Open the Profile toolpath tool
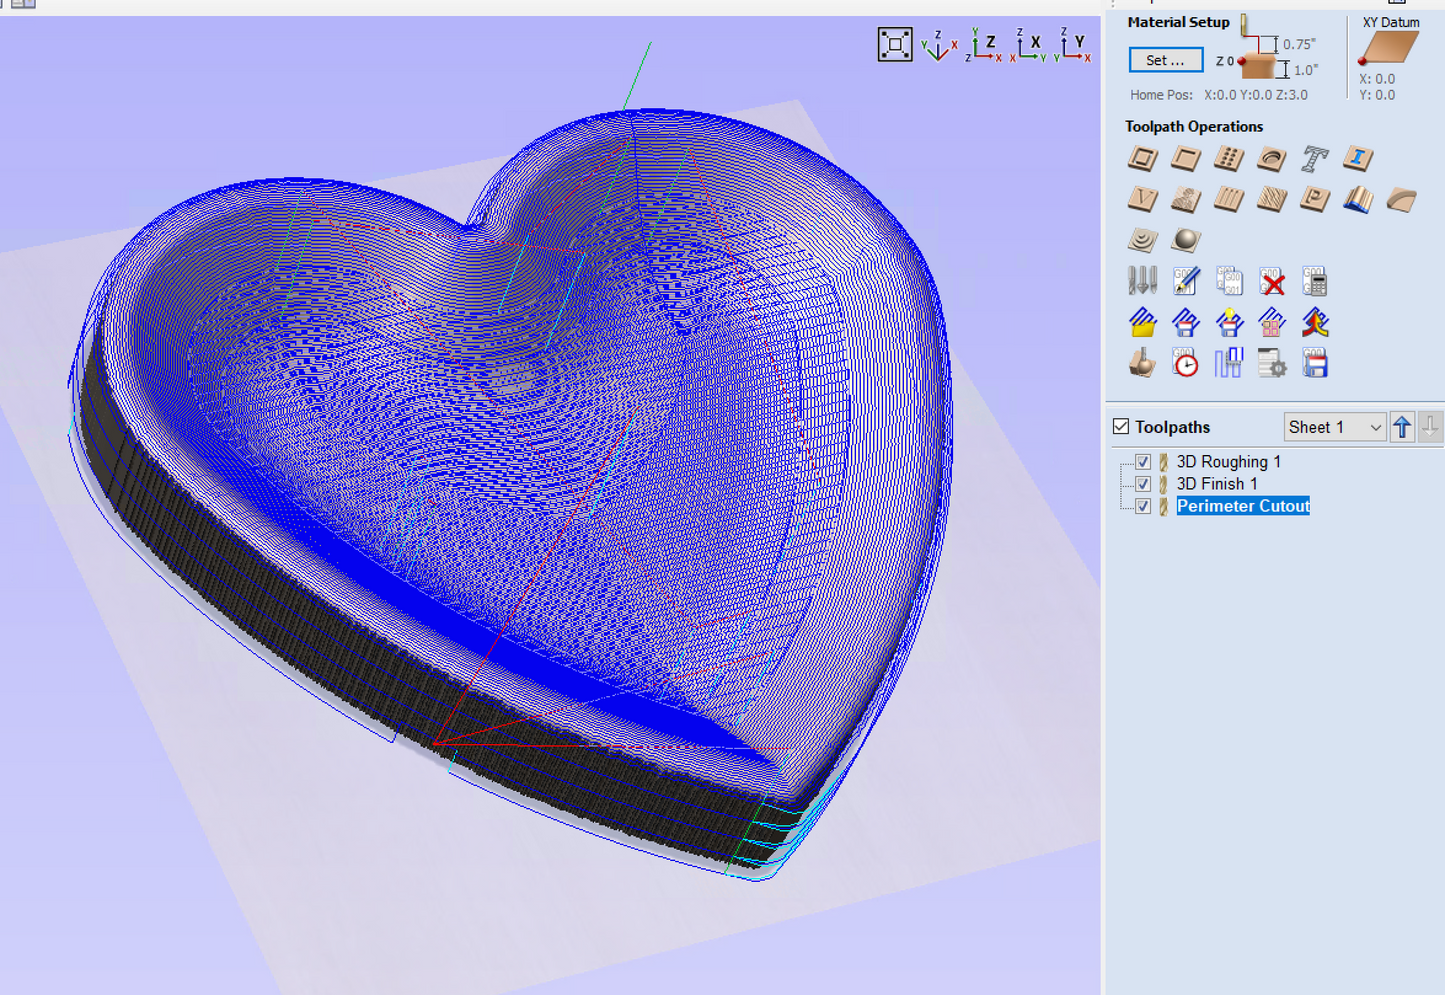 1143,159
